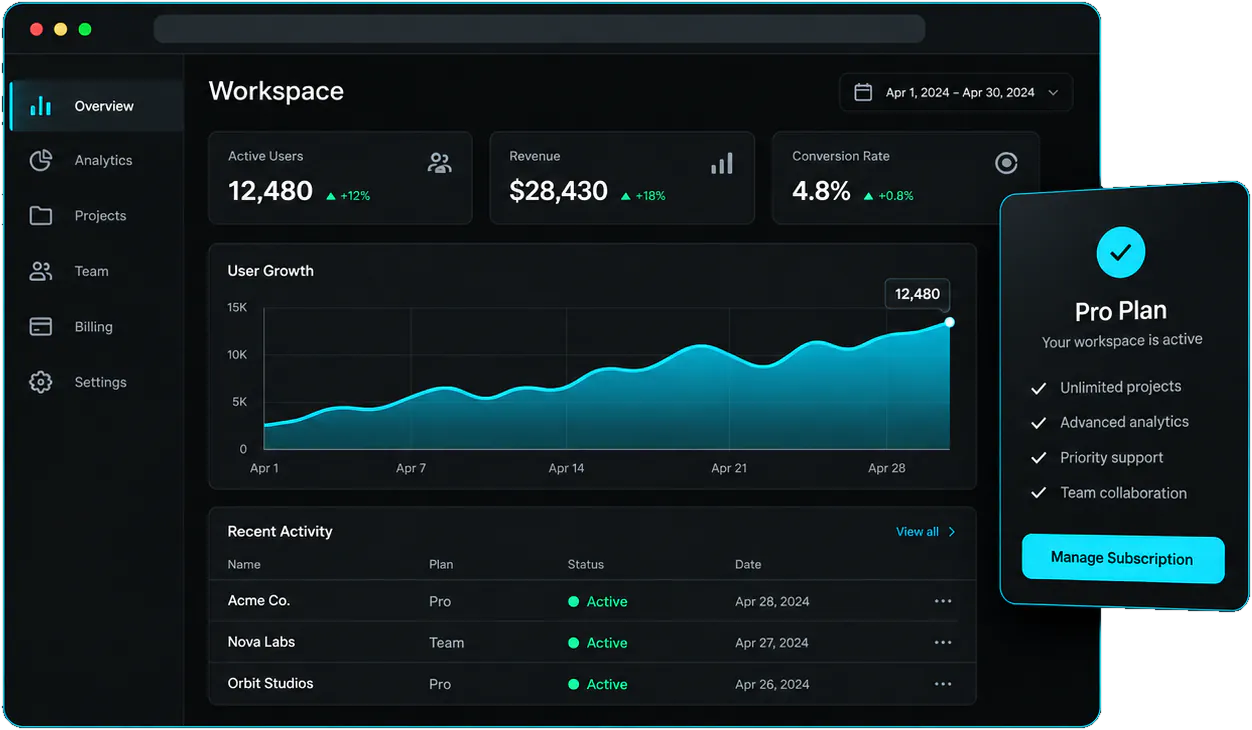Click the Pro Plan checkmark badge
Image resolution: width=1252 pixels, height=730 pixels.
coord(1121,253)
